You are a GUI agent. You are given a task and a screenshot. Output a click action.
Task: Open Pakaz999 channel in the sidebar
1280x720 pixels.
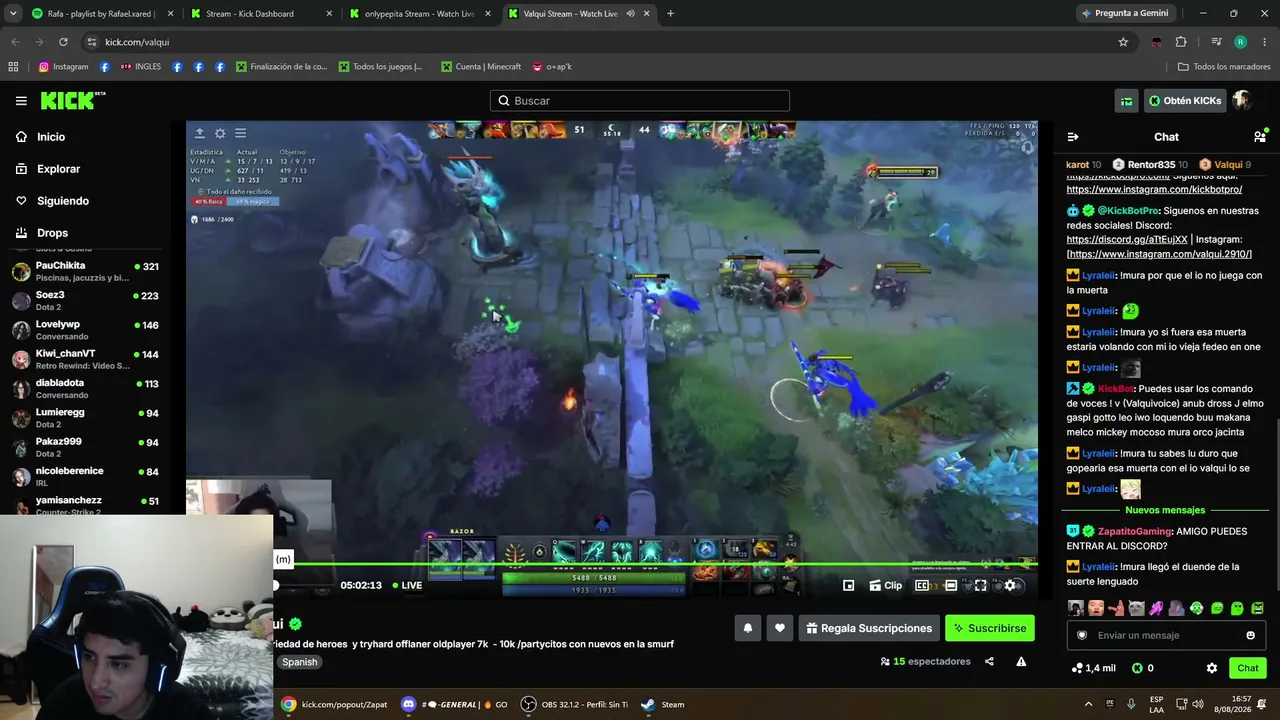[x=85, y=447]
